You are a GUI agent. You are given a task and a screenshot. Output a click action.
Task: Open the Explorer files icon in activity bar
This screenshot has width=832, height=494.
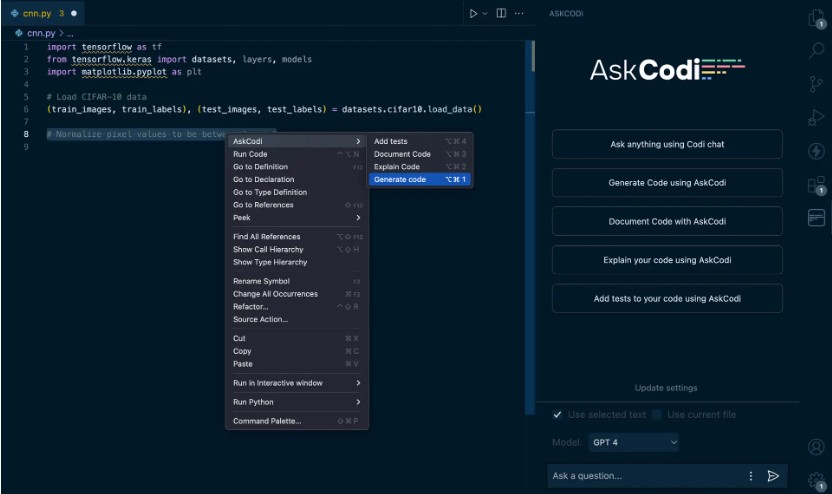coord(816,19)
